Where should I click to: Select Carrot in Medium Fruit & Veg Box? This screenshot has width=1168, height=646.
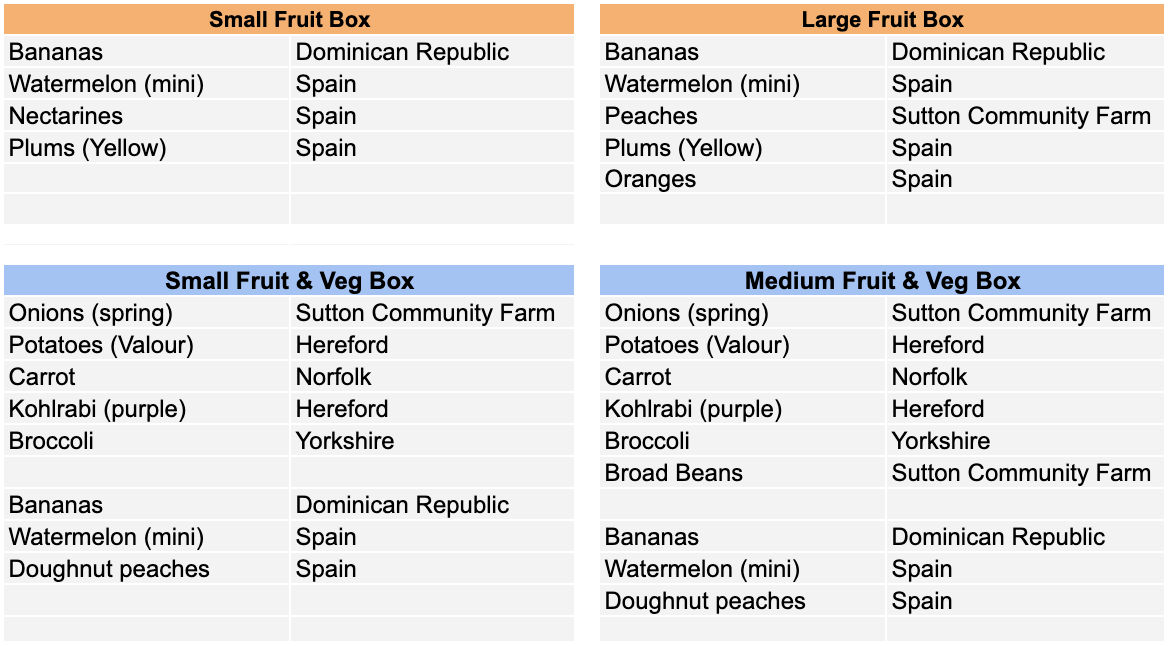(x=743, y=376)
